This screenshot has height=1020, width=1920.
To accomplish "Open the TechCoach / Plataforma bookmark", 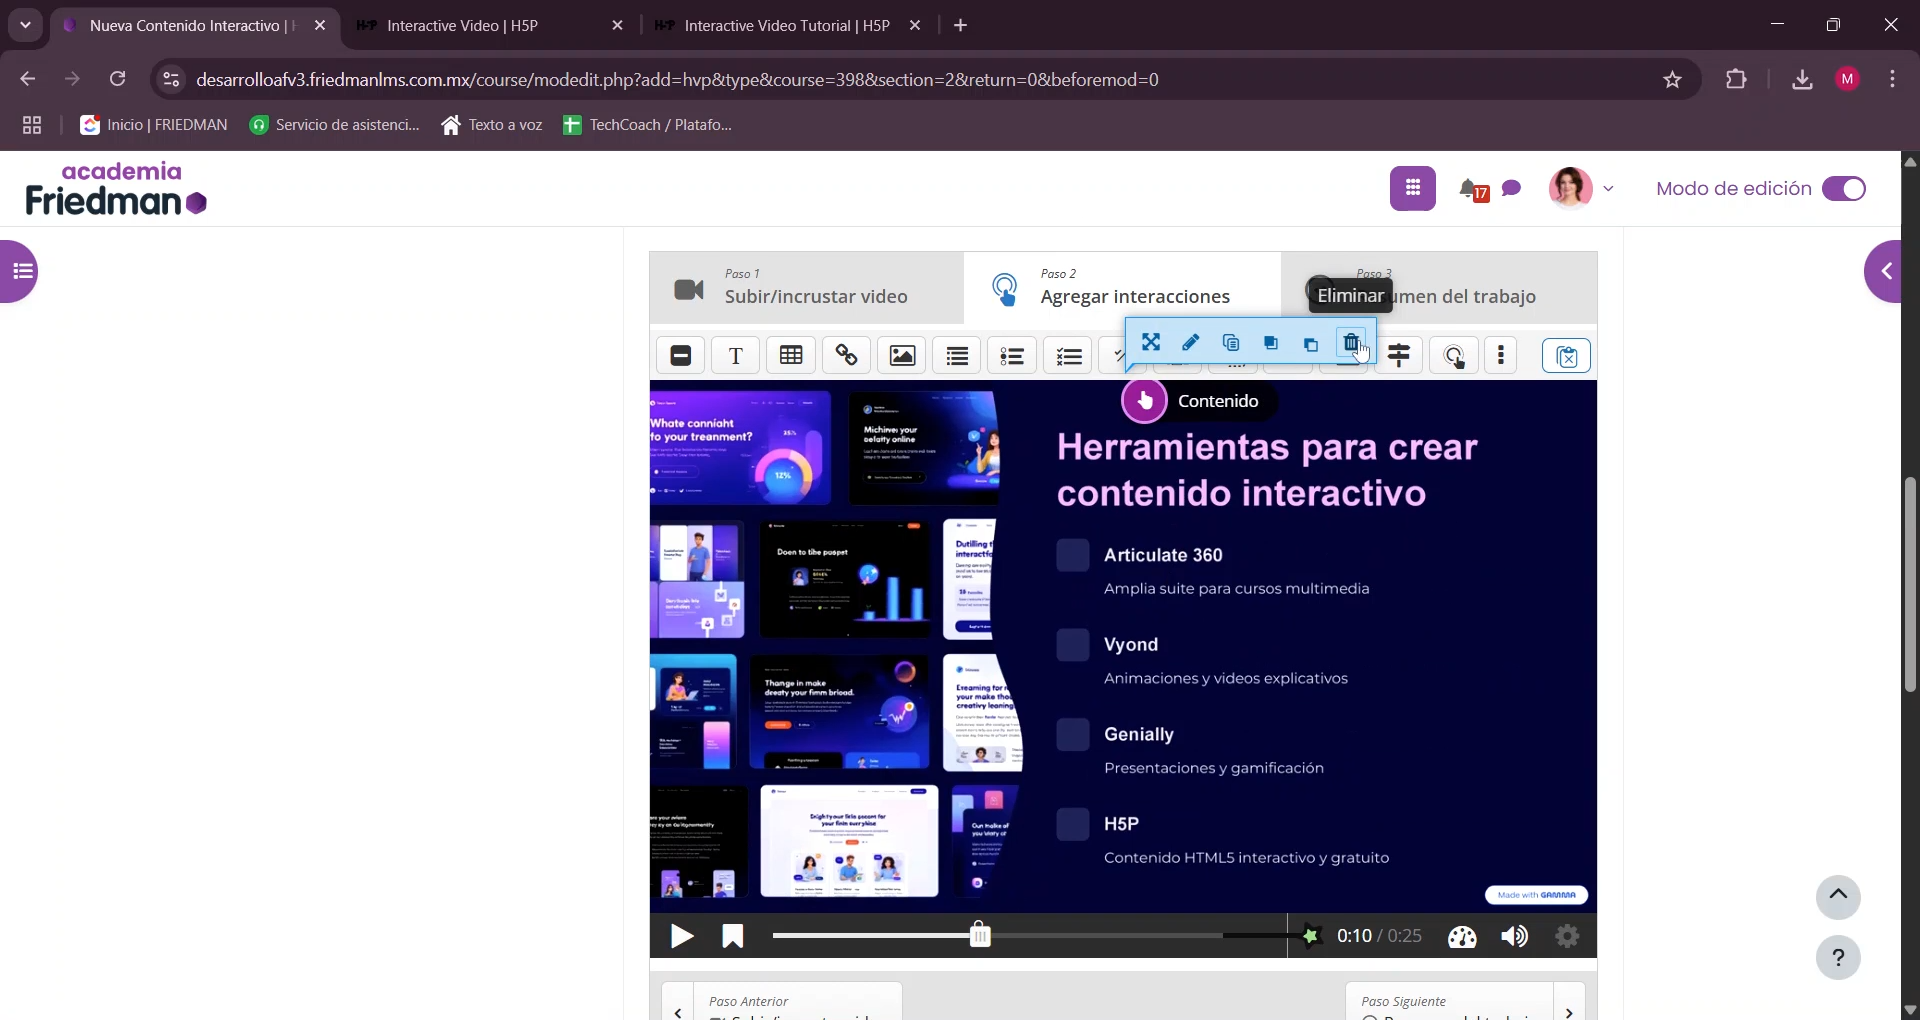I will click(x=649, y=125).
